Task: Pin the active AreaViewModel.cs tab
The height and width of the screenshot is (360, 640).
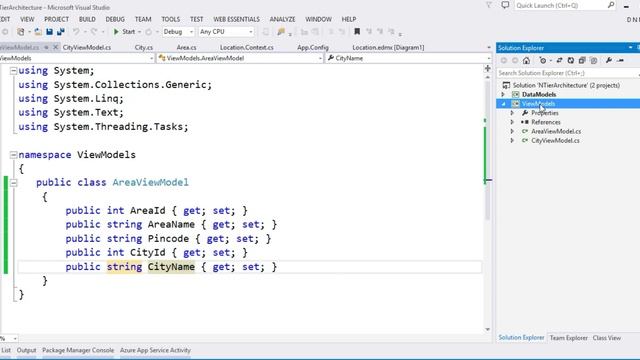Action: (x=46, y=47)
